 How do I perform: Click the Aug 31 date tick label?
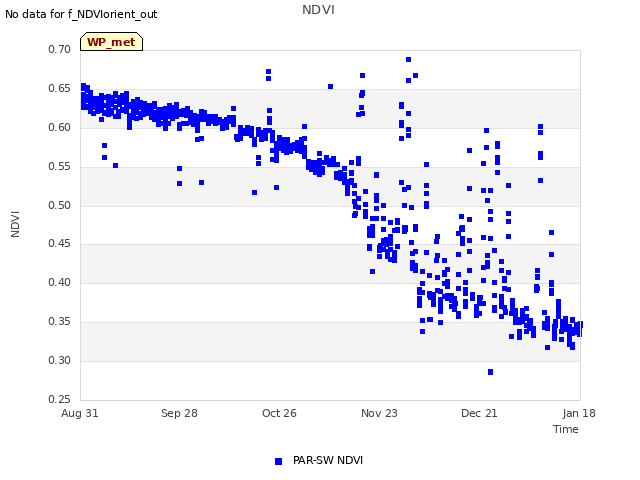(80, 413)
